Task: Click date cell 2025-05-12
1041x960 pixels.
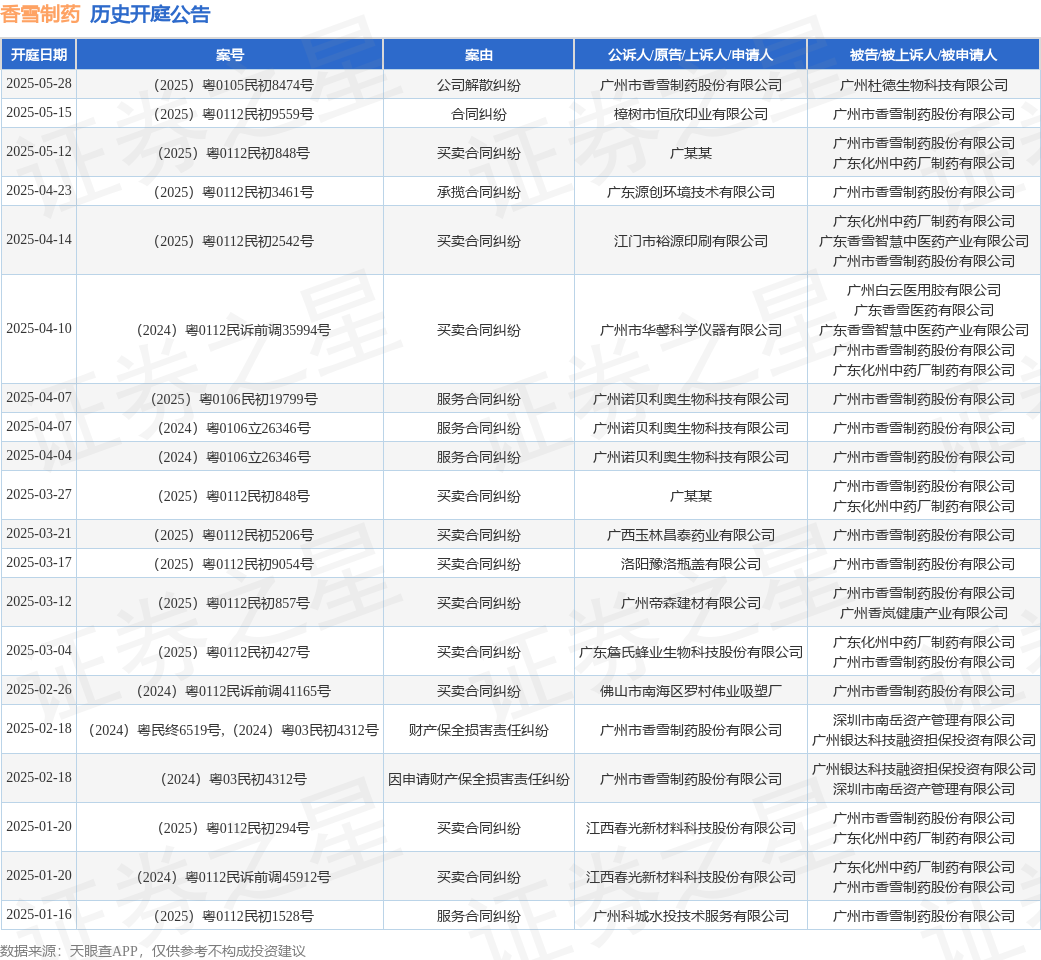Action: pyautogui.click(x=39, y=152)
